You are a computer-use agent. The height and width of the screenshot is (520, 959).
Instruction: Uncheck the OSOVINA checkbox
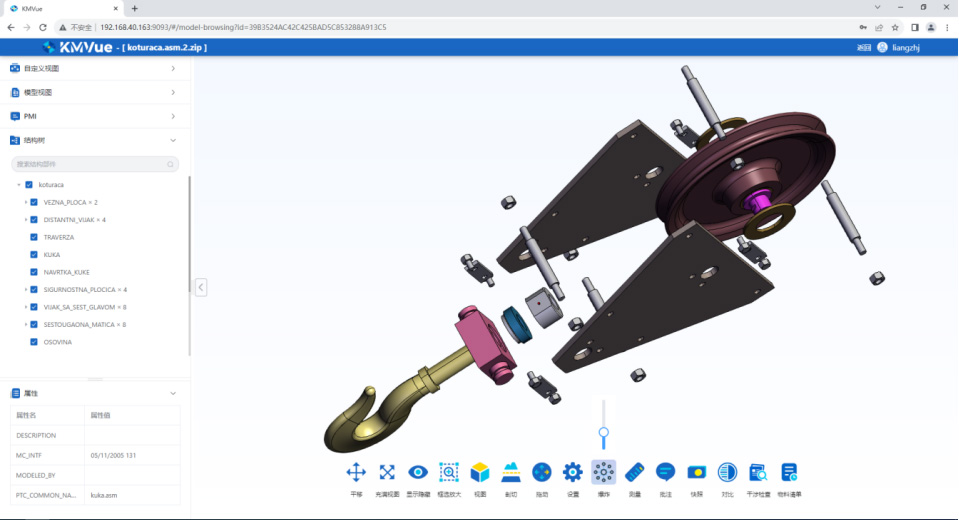point(34,342)
